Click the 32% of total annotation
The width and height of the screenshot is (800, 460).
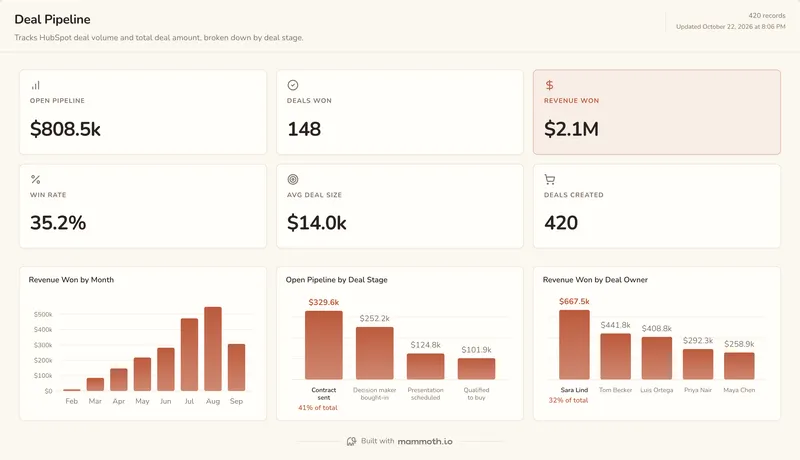click(x=568, y=400)
